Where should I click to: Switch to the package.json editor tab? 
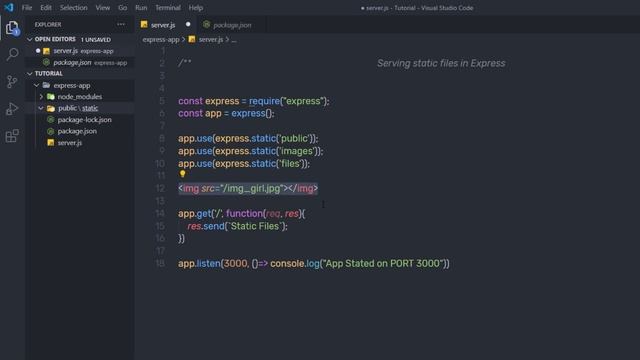click(x=232, y=25)
